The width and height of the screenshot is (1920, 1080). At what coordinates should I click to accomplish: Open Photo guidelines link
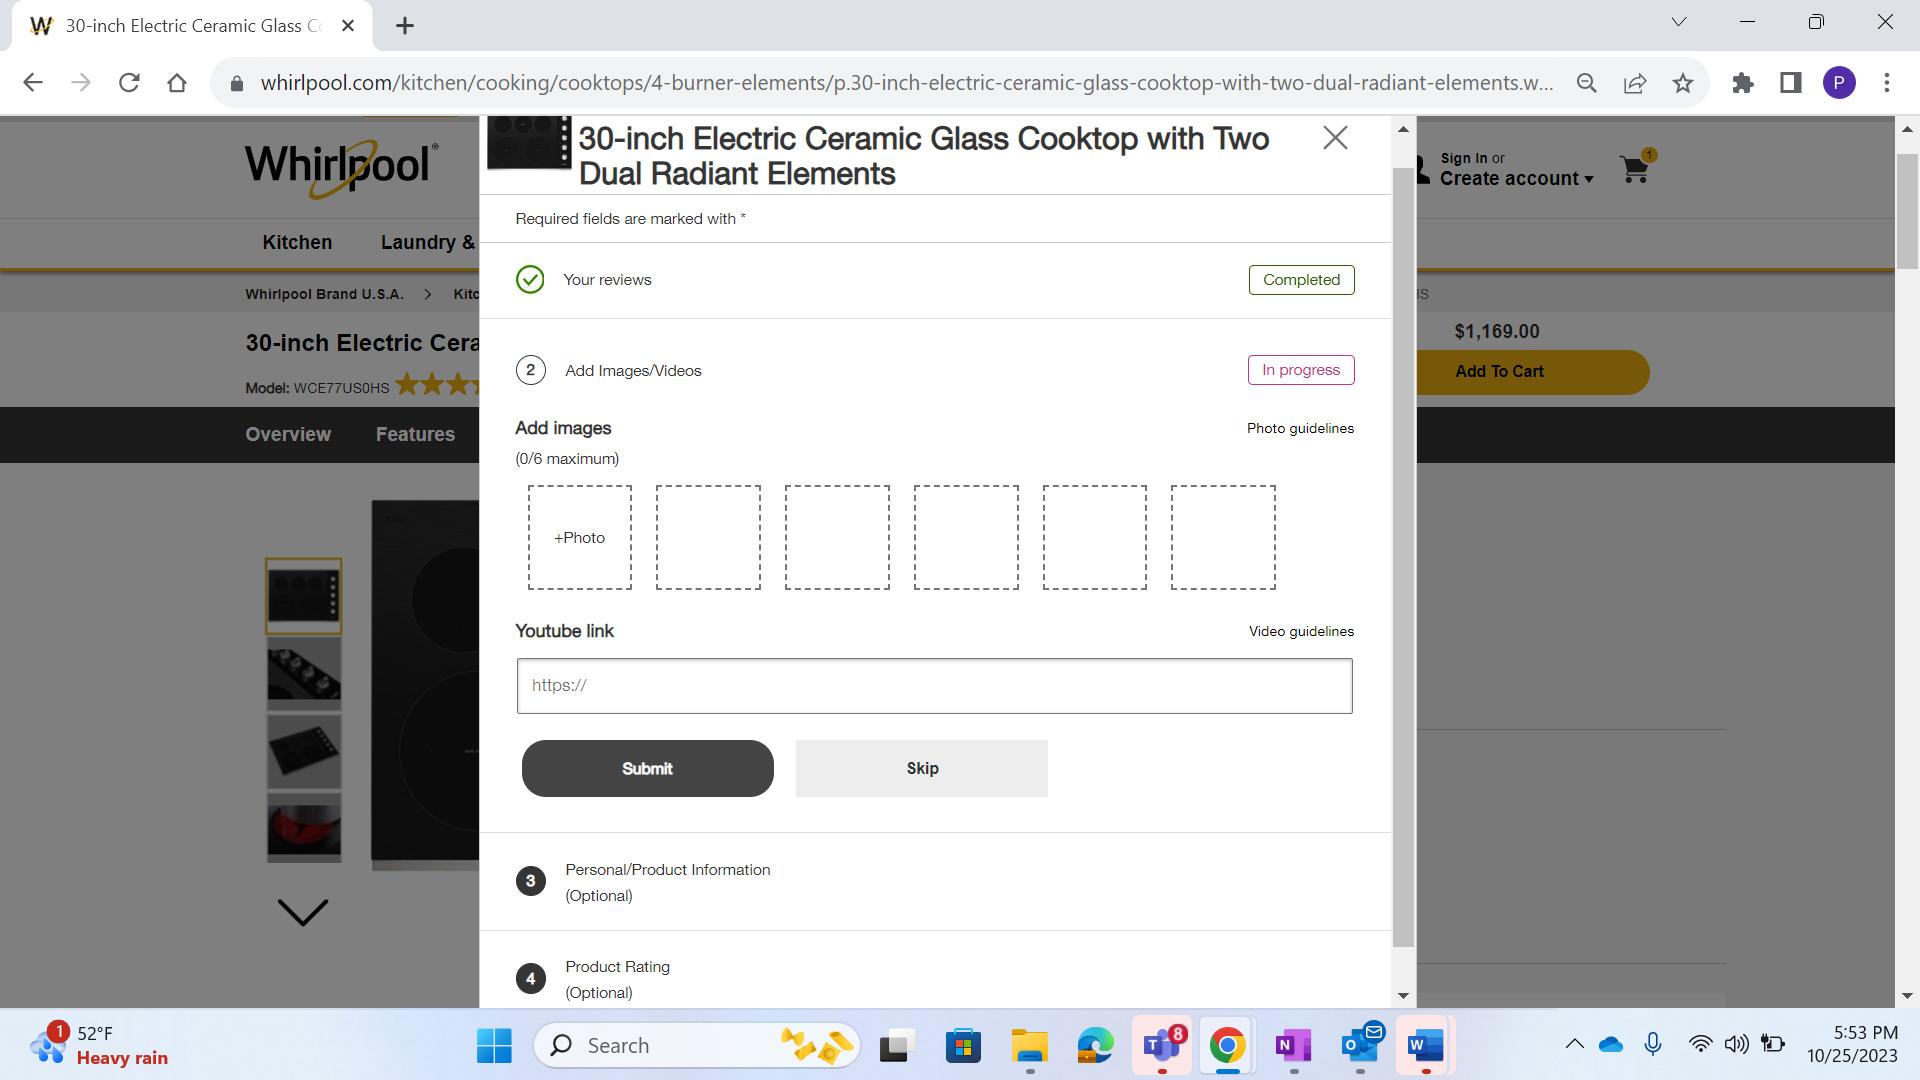1300,428
